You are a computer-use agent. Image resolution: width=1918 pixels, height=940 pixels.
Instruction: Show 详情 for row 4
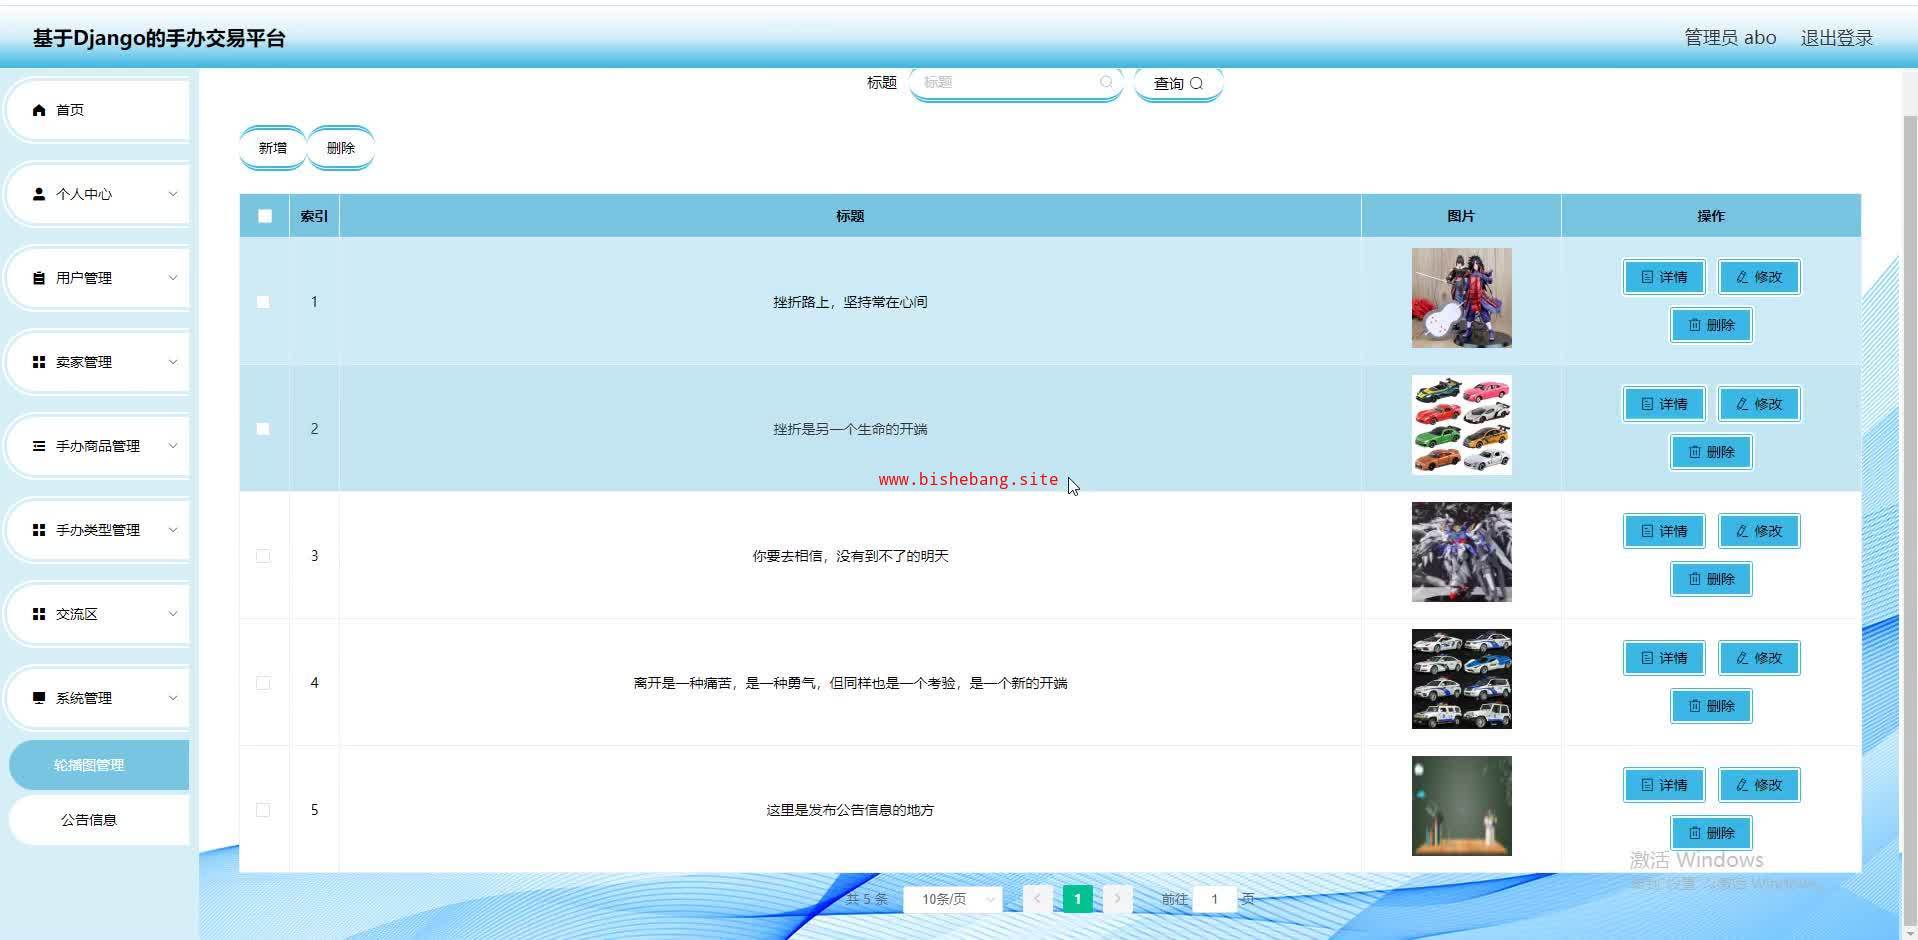coord(1664,658)
